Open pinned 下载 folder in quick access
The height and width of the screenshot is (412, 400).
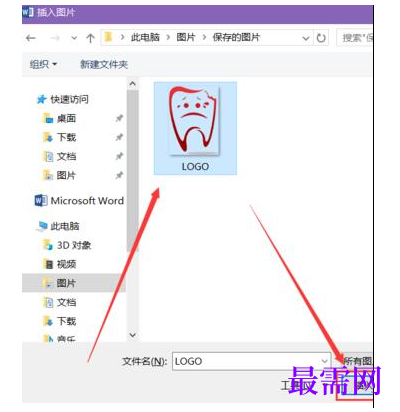tap(66, 137)
